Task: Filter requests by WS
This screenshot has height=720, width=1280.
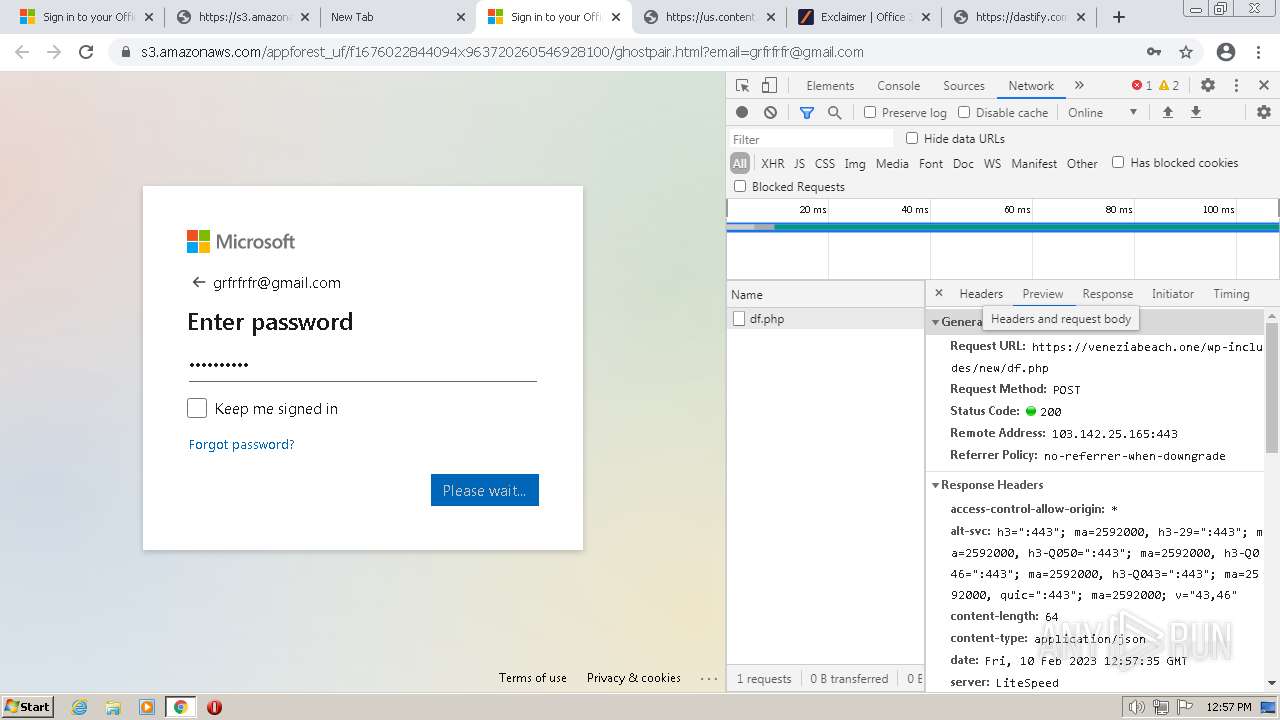Action: 992,163
